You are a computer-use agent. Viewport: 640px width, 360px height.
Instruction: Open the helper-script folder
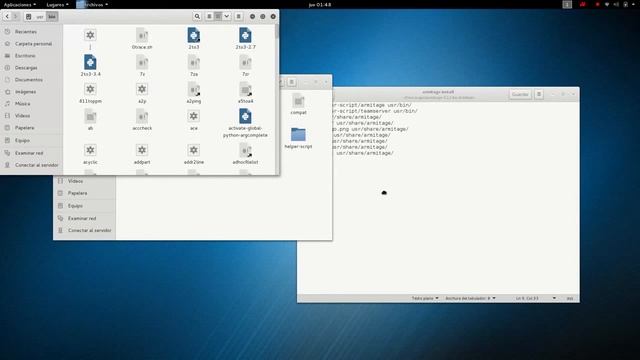(x=298, y=134)
